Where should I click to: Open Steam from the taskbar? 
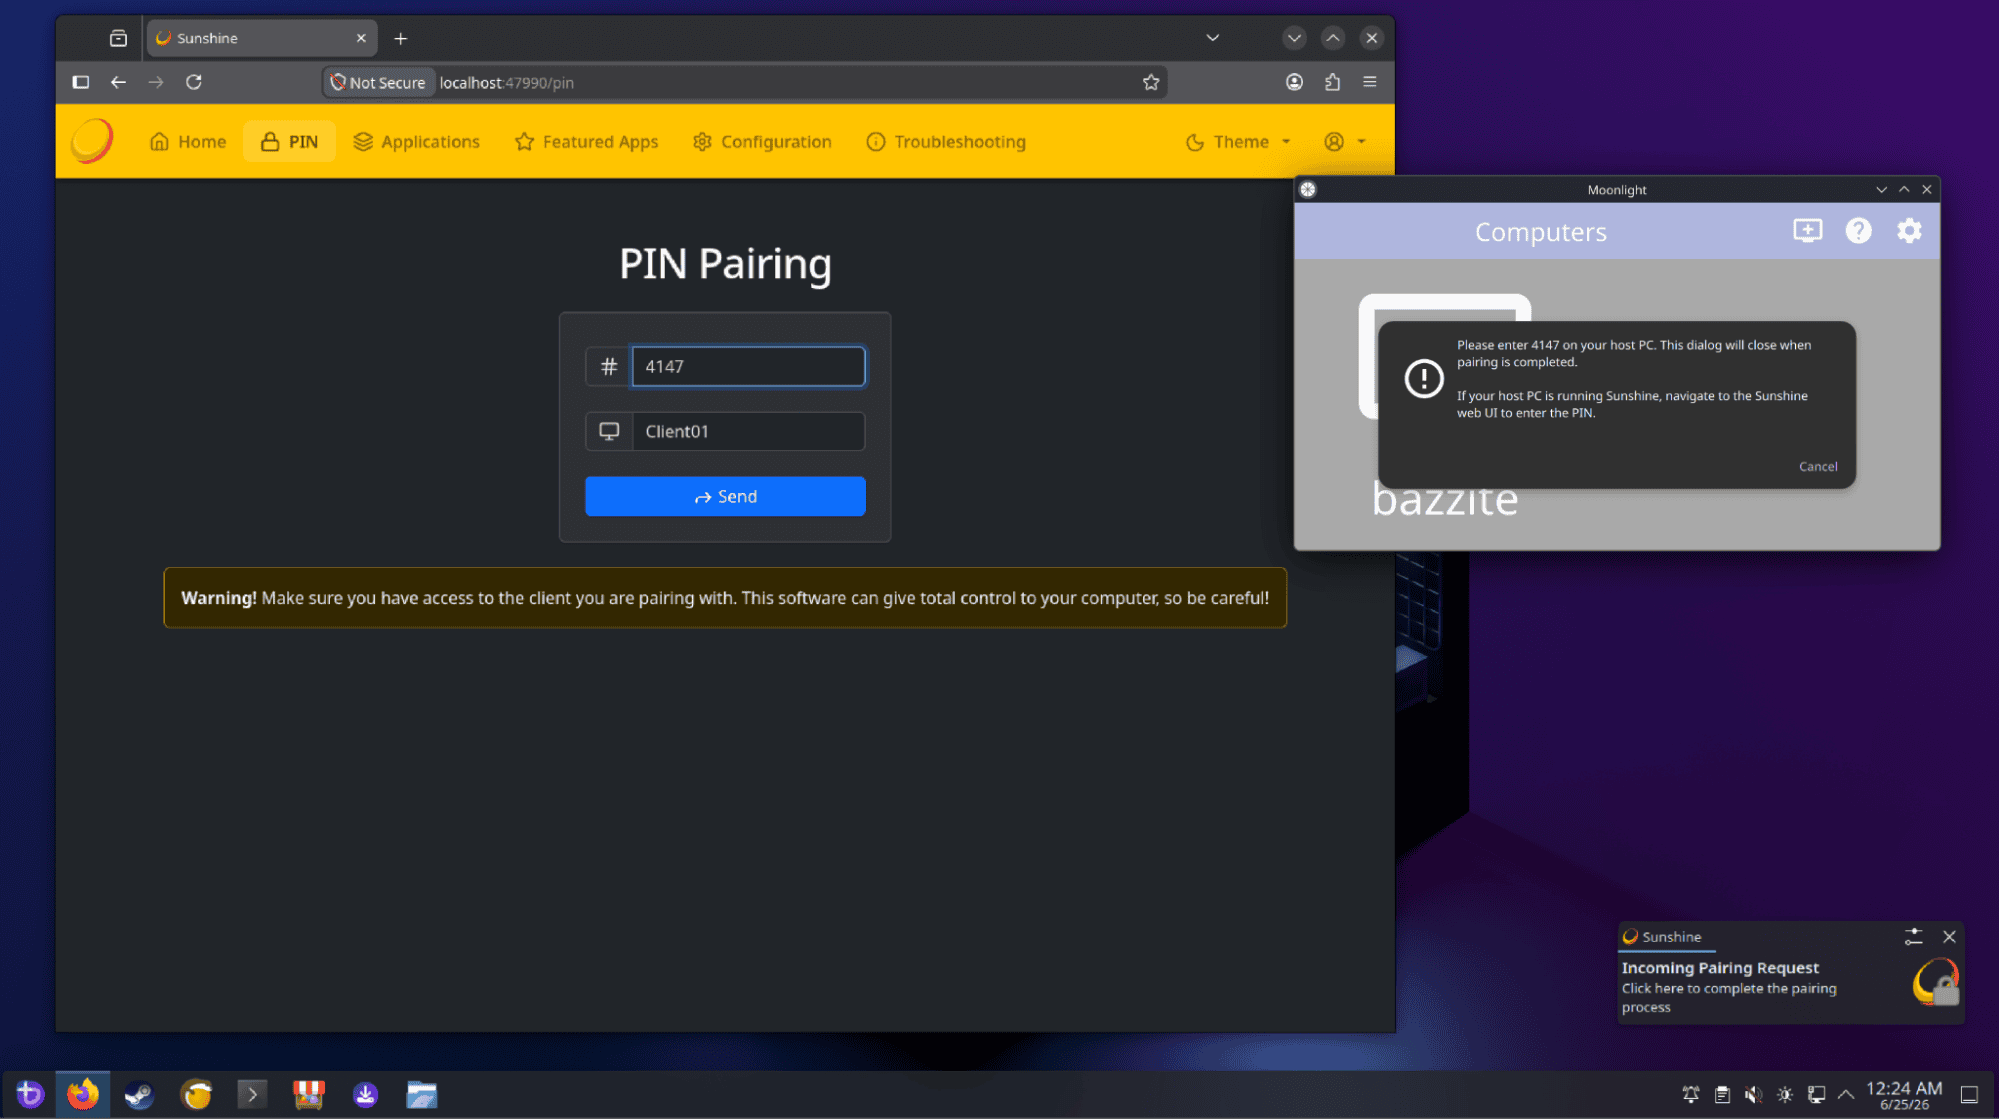[139, 1095]
